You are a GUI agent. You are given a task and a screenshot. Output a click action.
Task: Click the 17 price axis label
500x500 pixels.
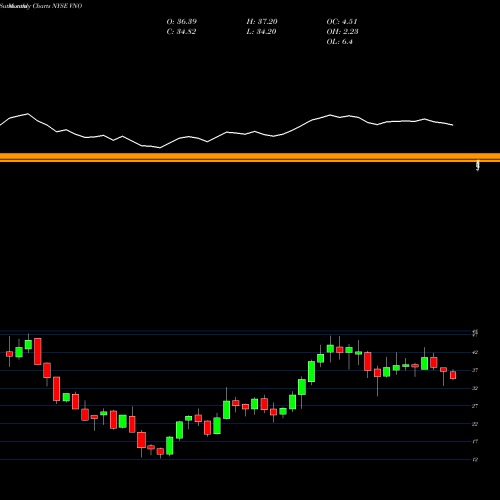coord(475,442)
